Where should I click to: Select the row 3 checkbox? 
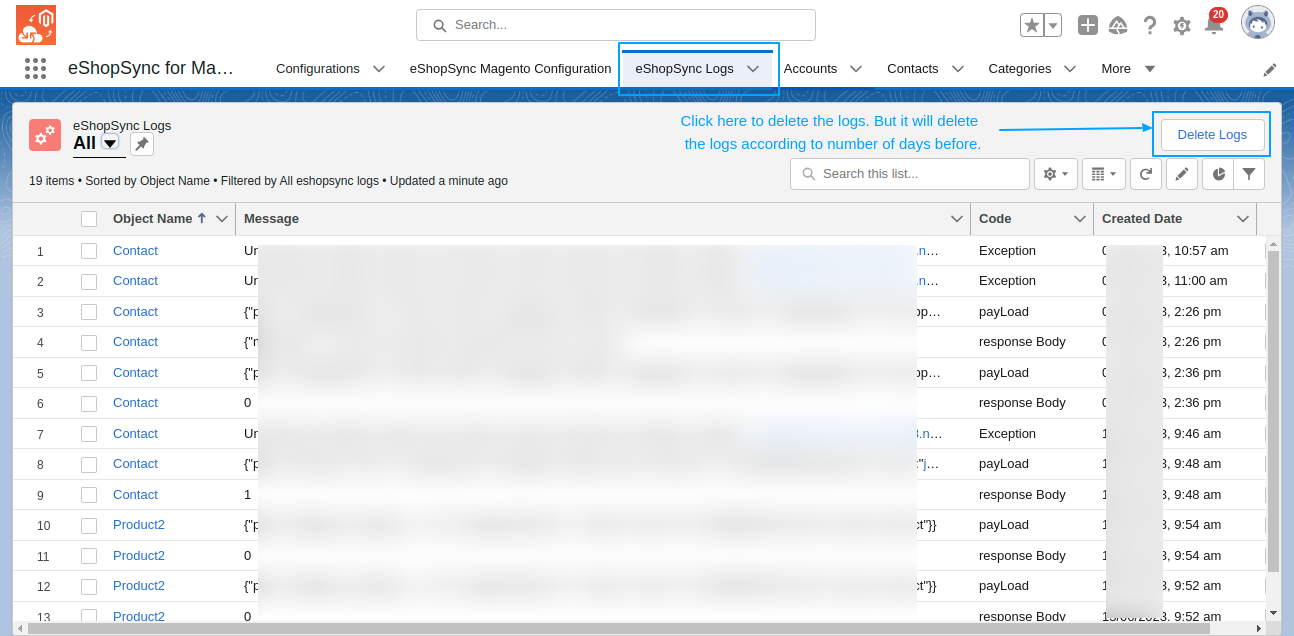pyautogui.click(x=89, y=312)
